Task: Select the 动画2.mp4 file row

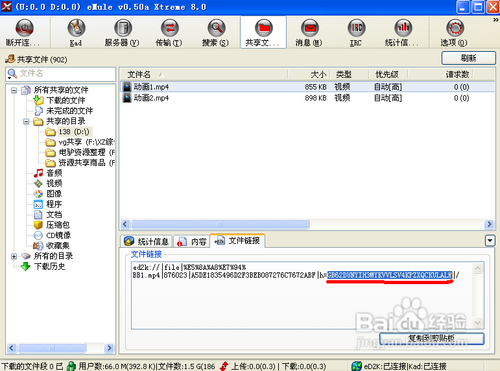Action: pos(307,98)
